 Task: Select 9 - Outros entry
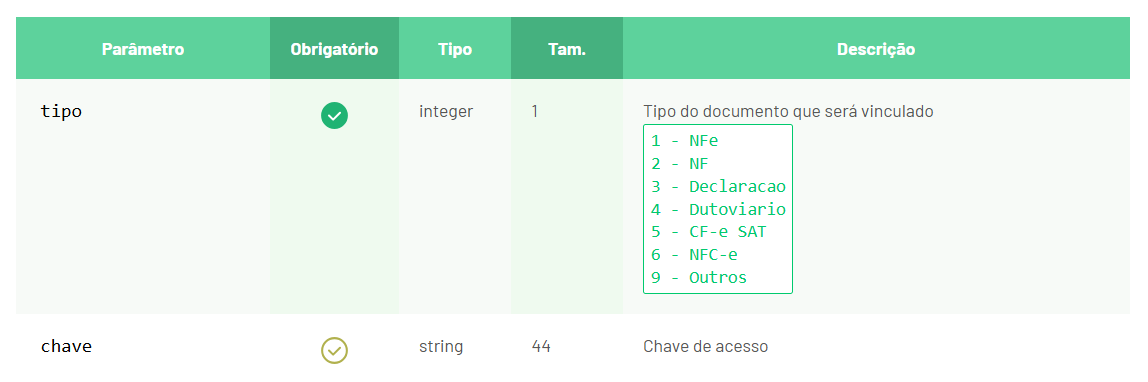click(698, 277)
